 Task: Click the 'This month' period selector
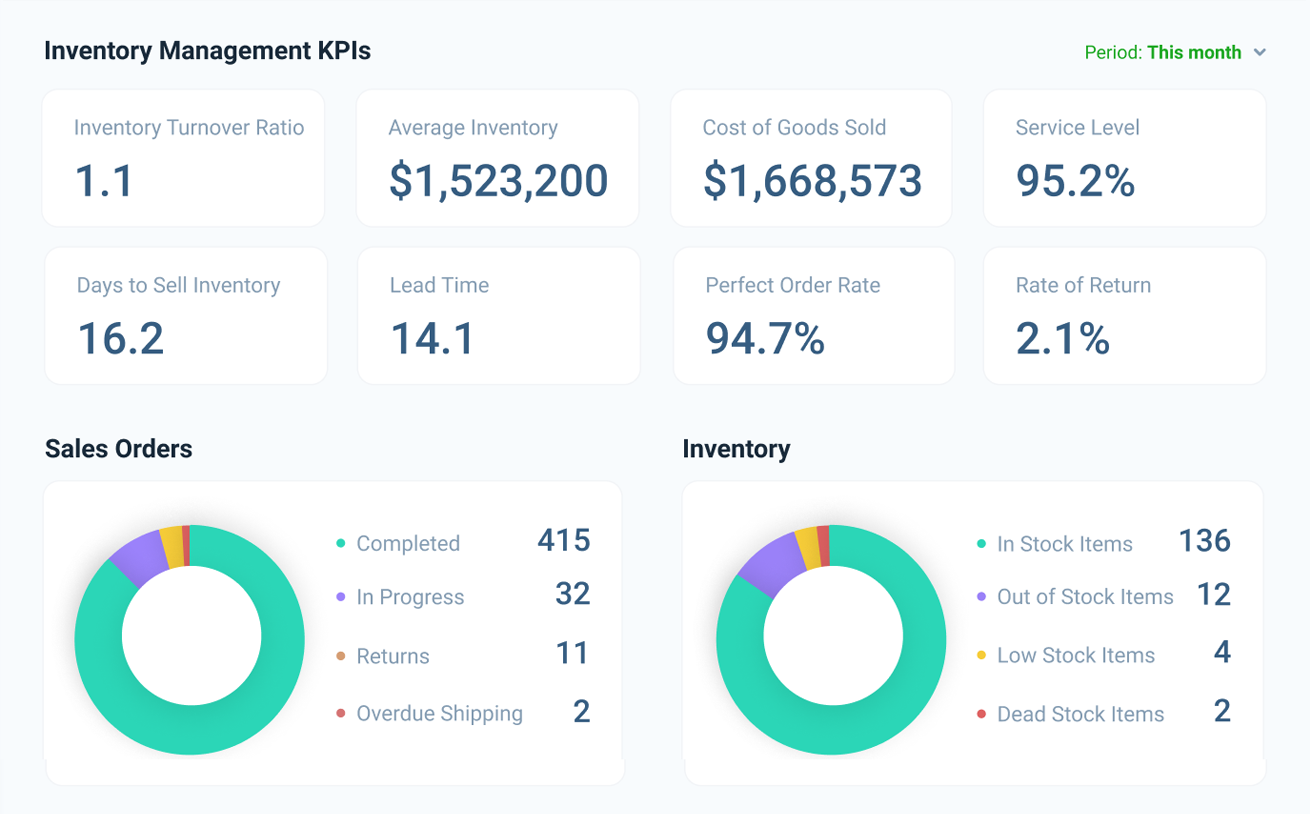(x=1194, y=53)
